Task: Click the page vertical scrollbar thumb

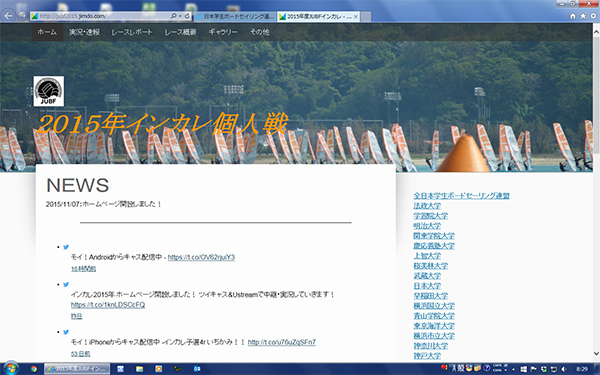Action: pos(596,94)
